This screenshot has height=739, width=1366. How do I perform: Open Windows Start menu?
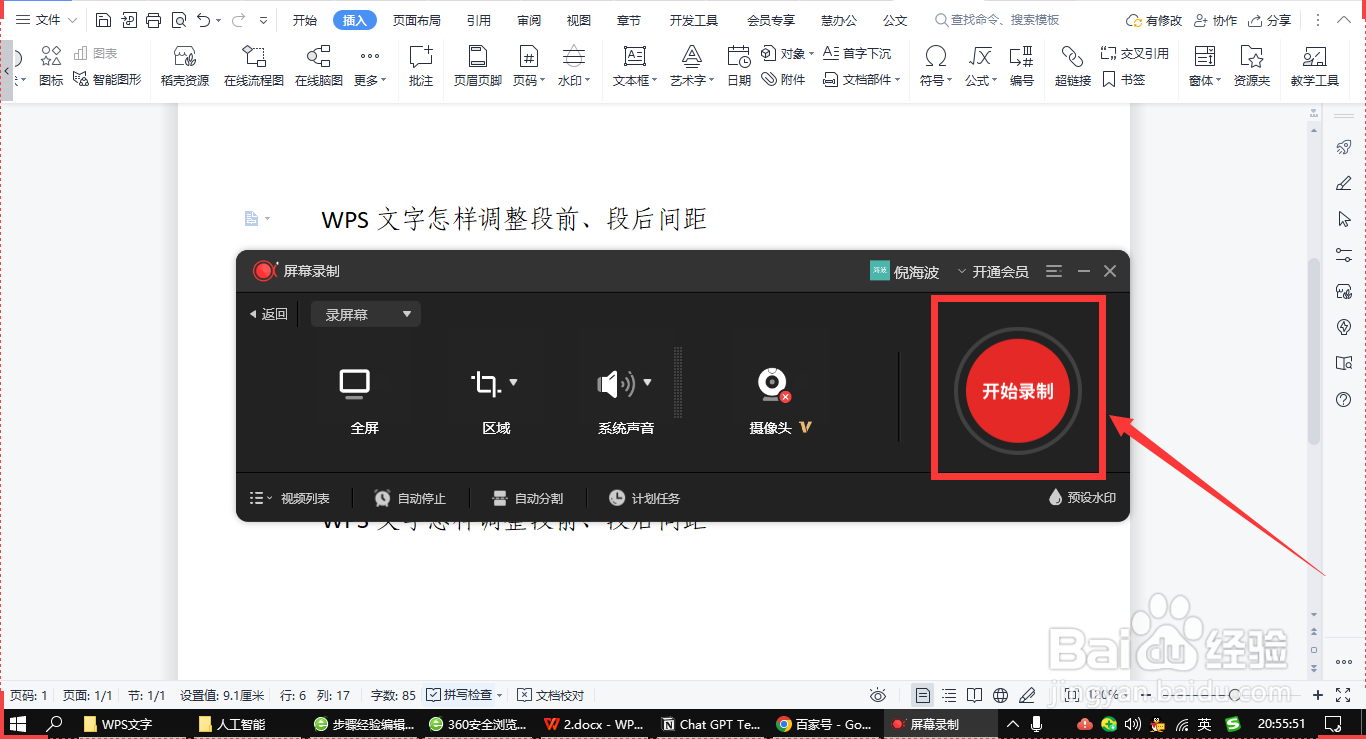pyautogui.click(x=17, y=724)
